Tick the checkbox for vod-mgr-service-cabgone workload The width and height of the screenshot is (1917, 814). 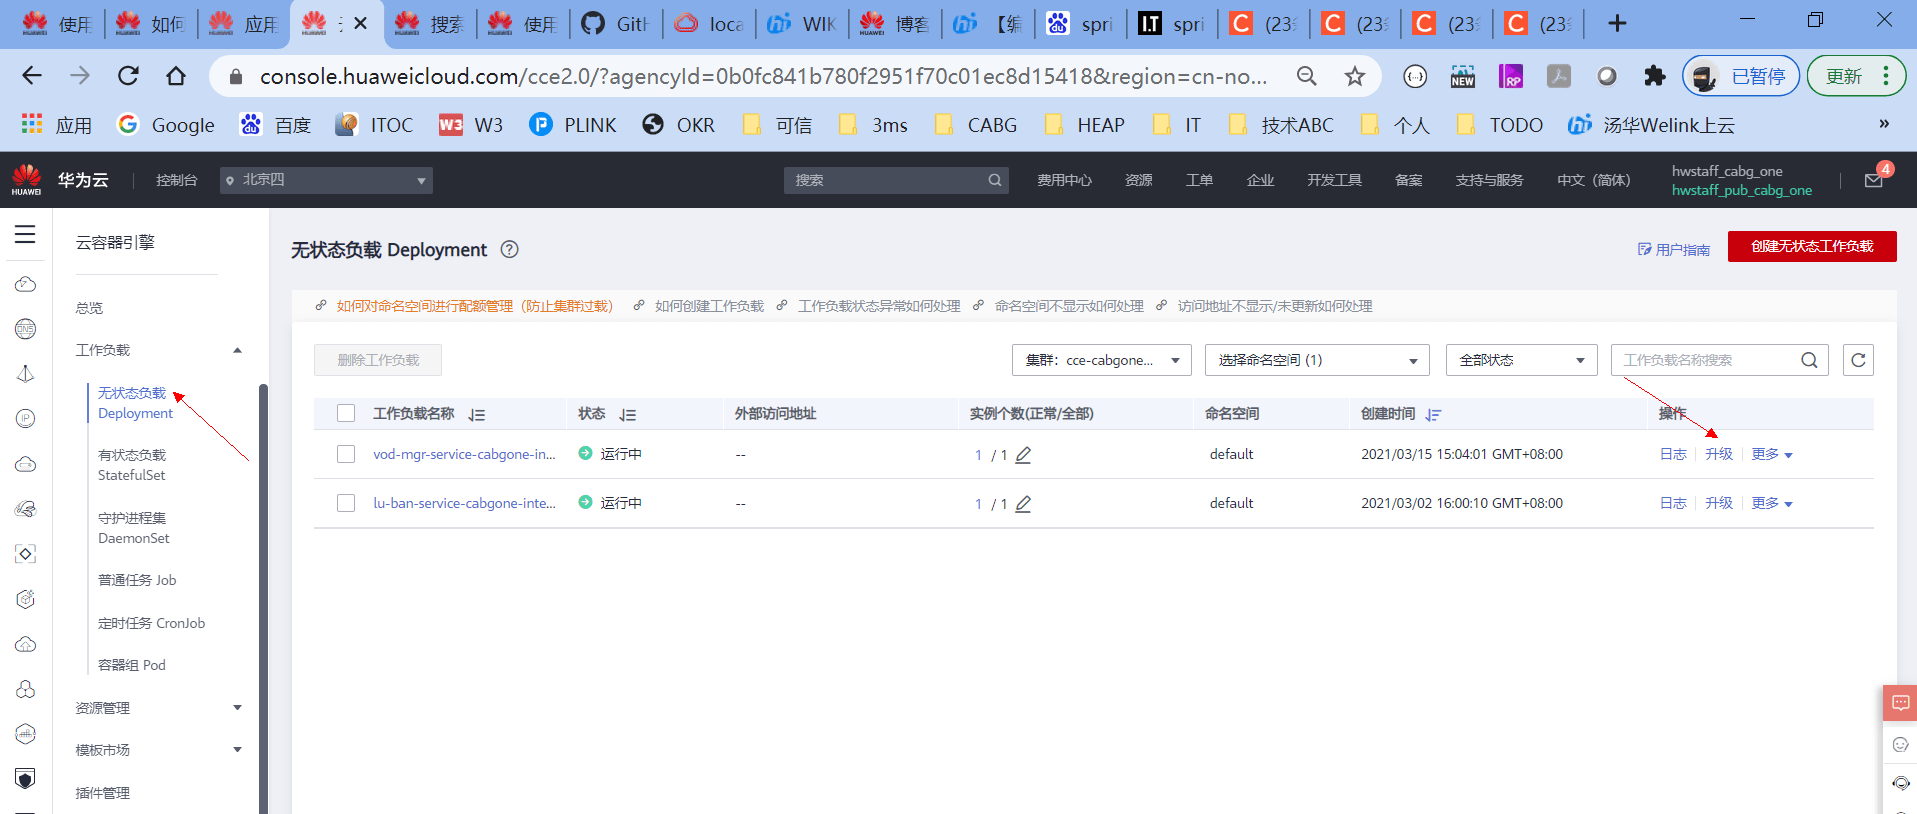point(346,454)
